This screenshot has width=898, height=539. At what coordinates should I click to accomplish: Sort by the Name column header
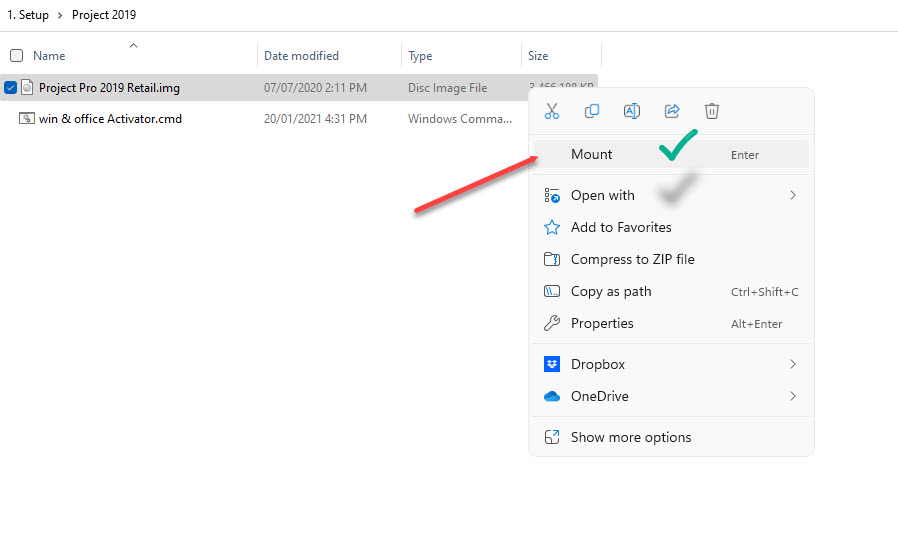point(49,56)
